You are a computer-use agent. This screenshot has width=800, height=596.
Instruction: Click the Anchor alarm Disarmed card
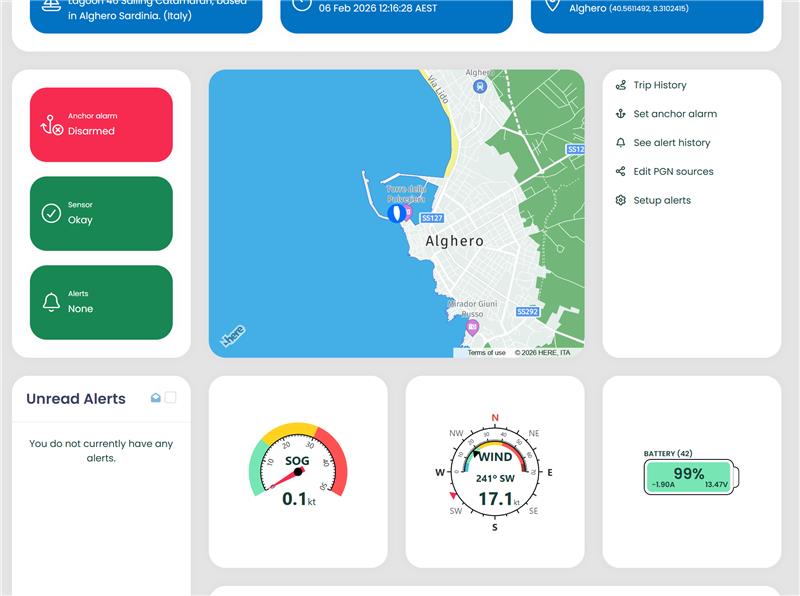(100, 123)
